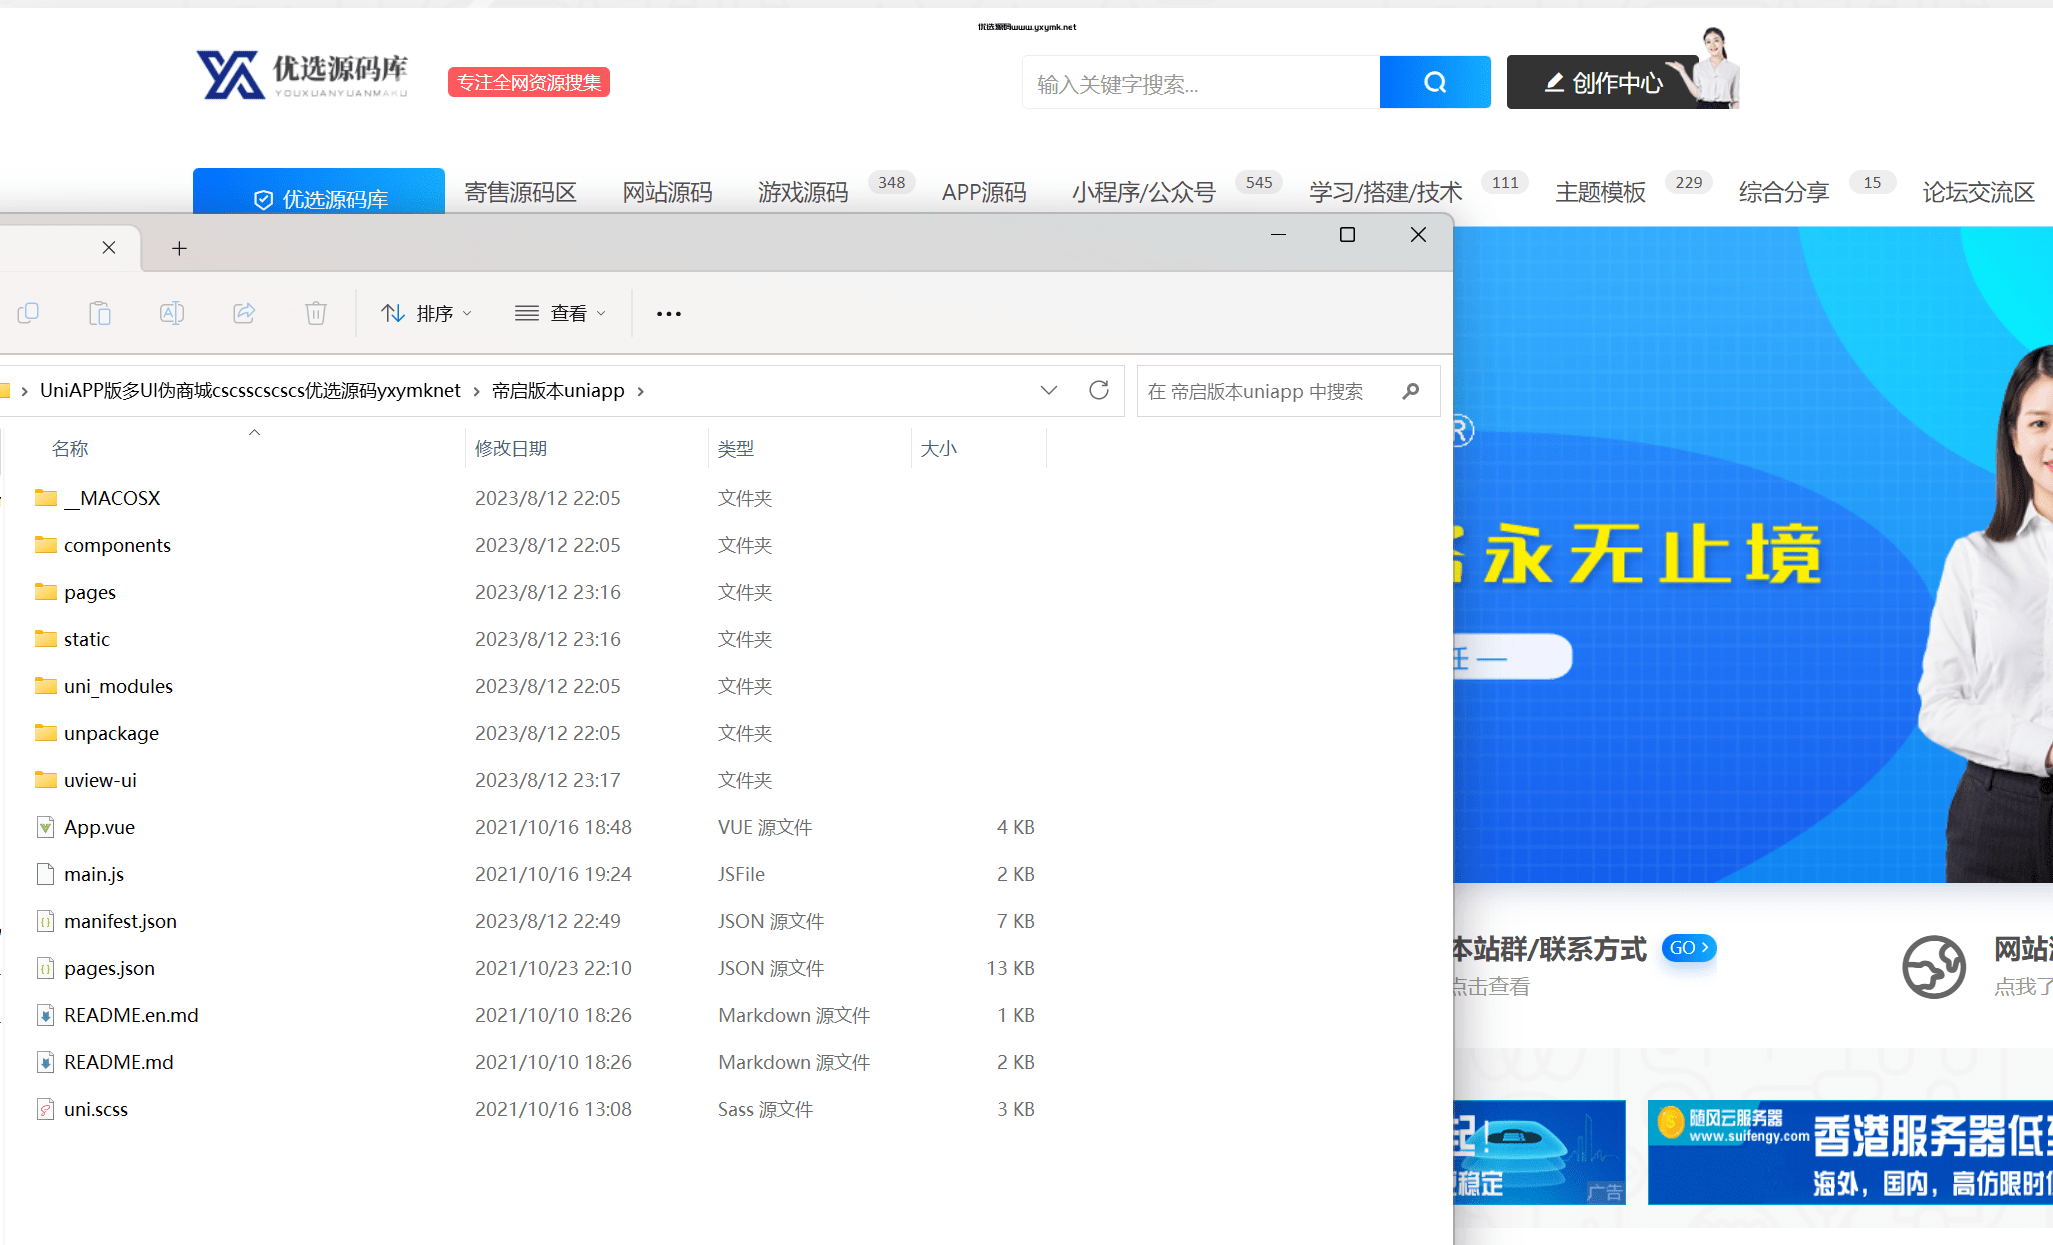Image resolution: width=2053 pixels, height=1245 pixels.
Task: Click the 优选源码库 site logo
Action: 303,75
